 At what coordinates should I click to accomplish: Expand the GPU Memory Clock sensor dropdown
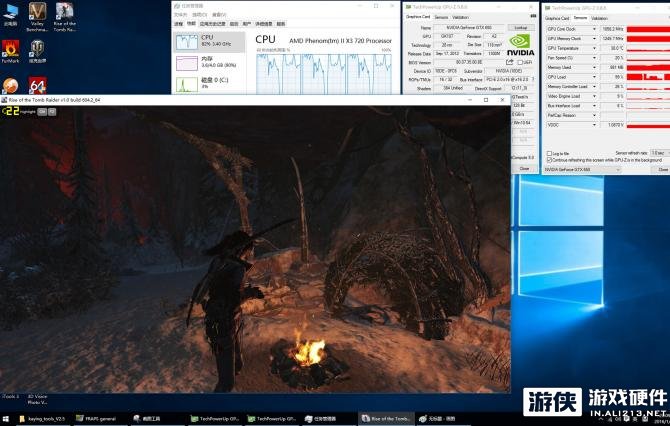594,39
